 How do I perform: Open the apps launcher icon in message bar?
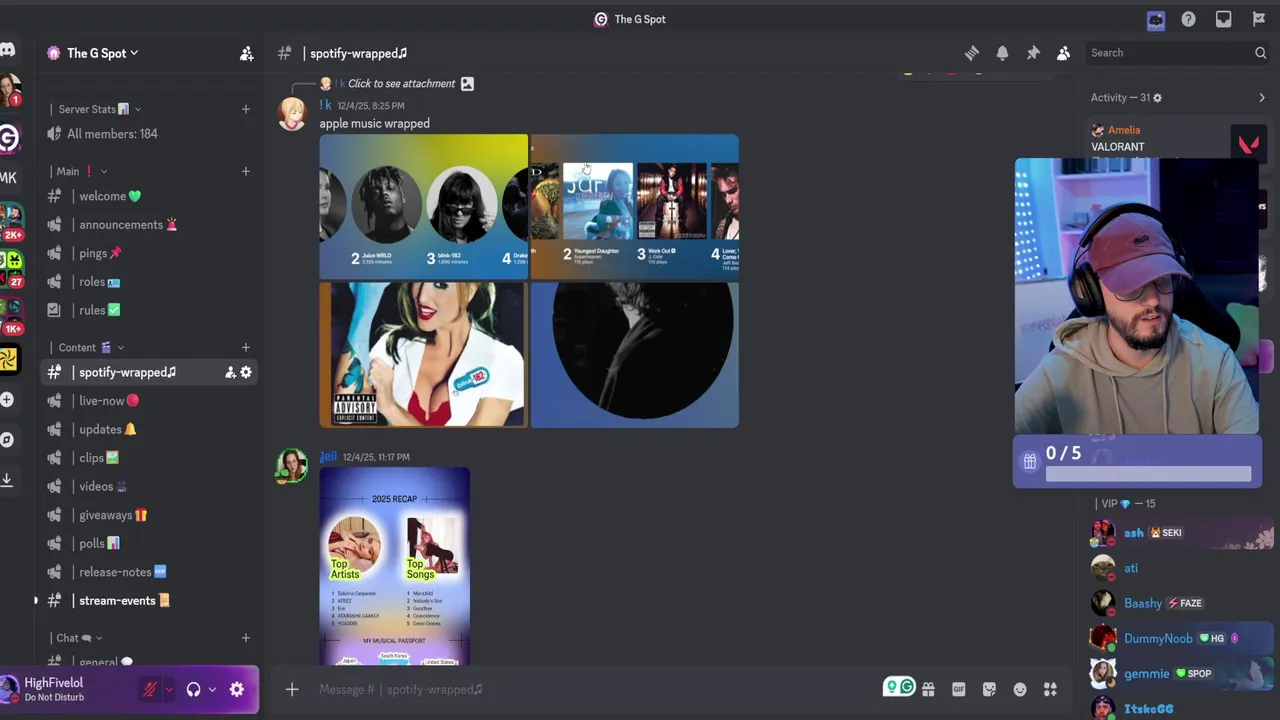pyautogui.click(x=1050, y=689)
